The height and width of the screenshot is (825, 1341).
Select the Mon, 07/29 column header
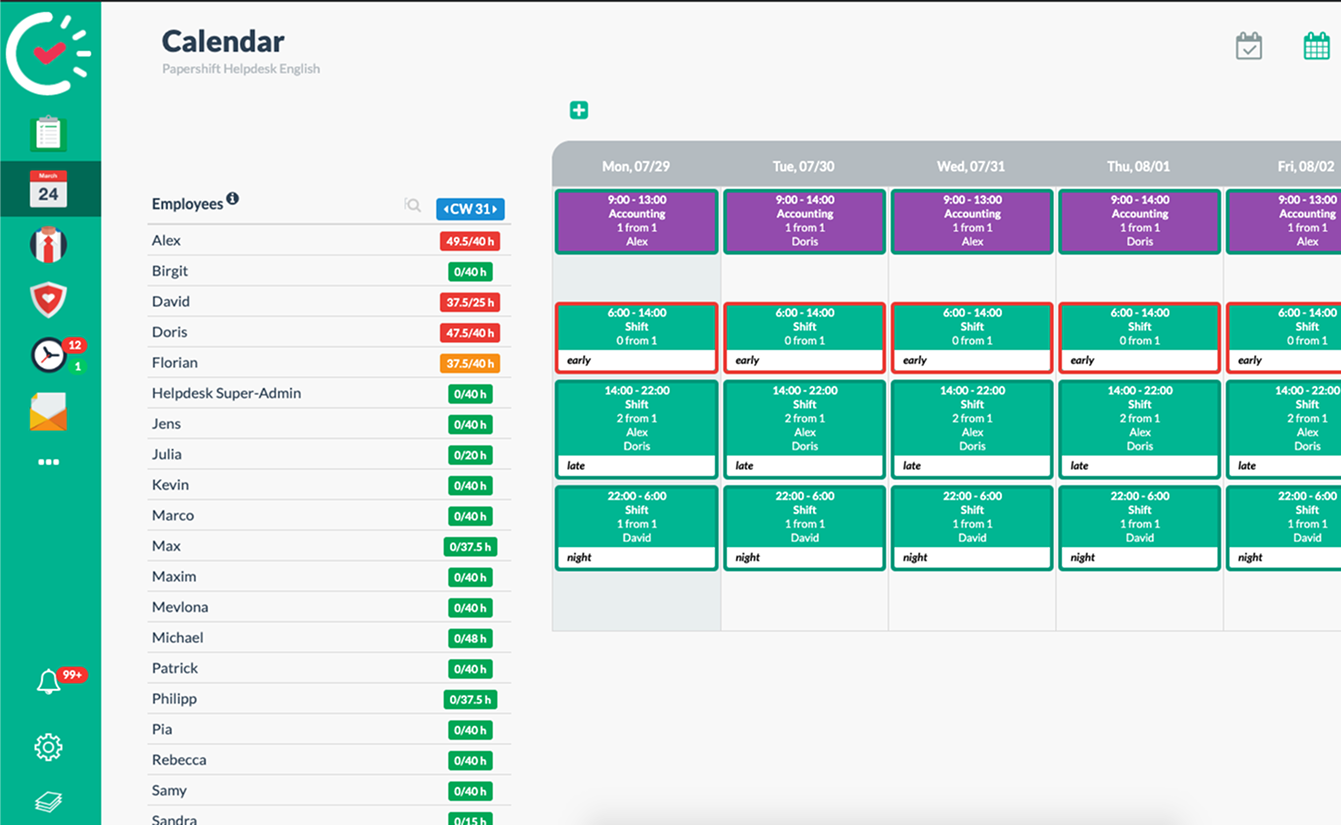[636, 166]
